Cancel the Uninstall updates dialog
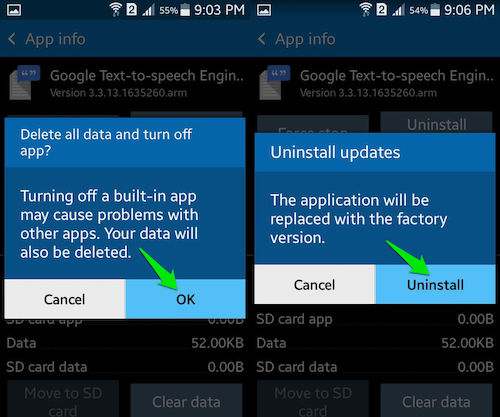Screen dimensions: 500x417 [x=315, y=284]
